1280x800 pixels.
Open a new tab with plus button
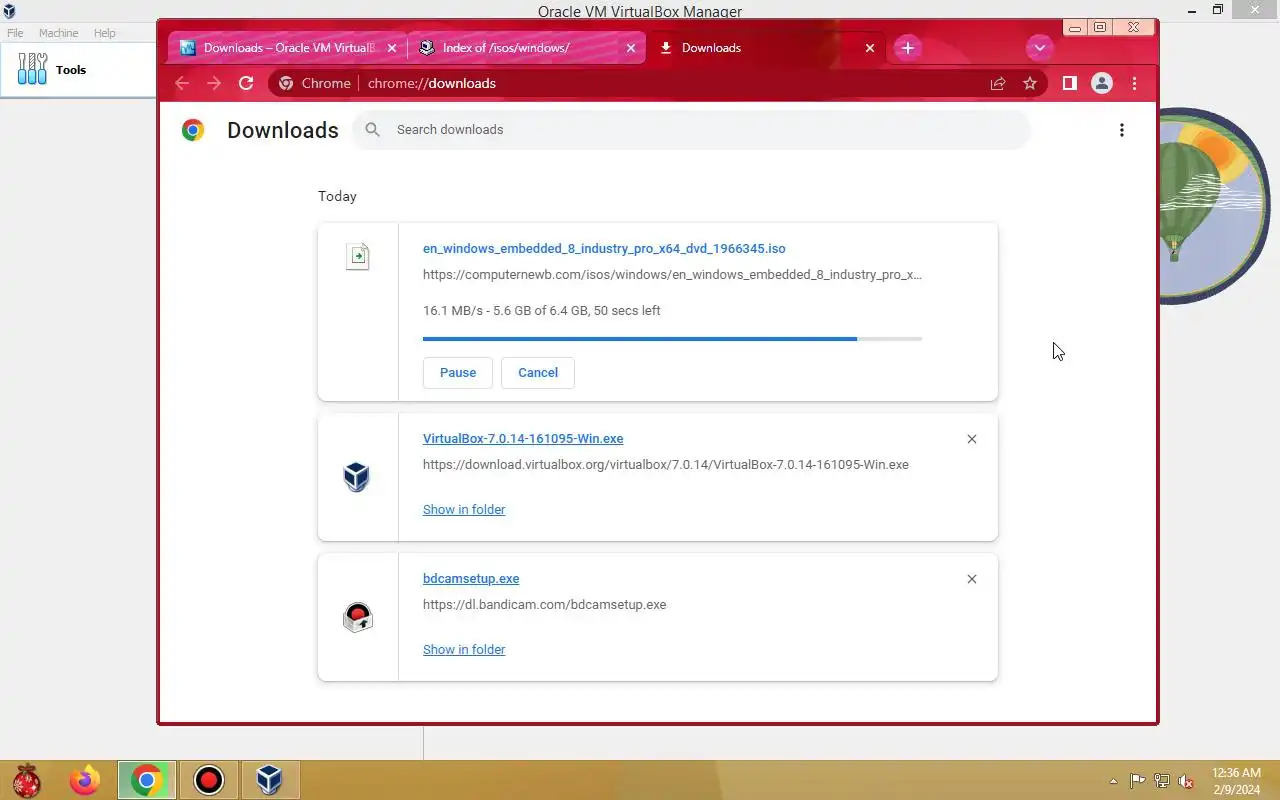click(907, 48)
